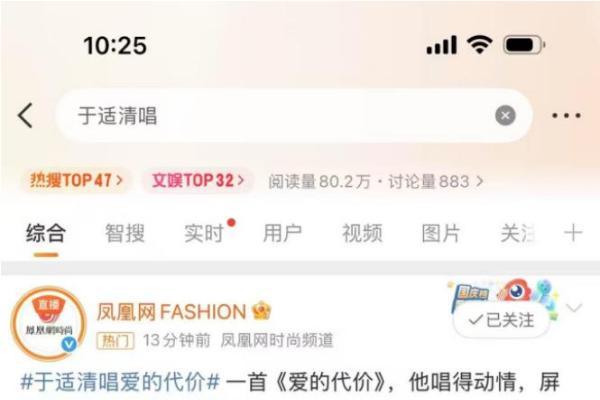Tap the Wi-Fi status bar icon

point(479,44)
